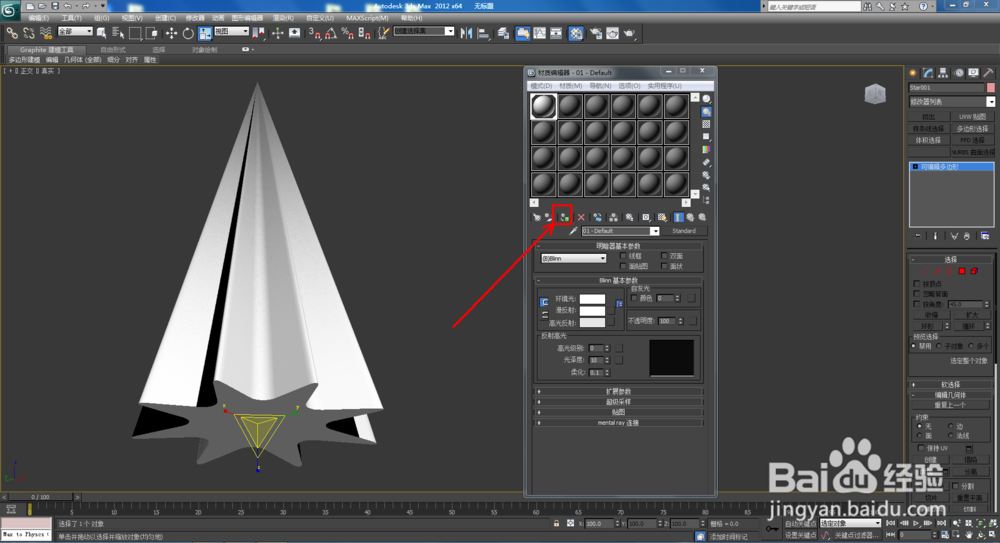Expand Soft Selection (软选择) rollout

(950, 385)
